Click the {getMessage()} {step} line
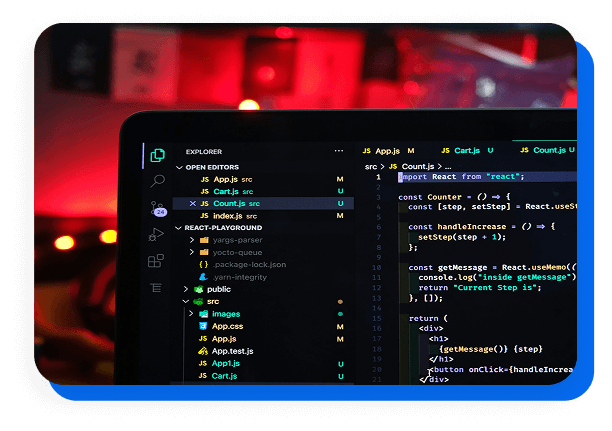612x431 pixels. (491, 349)
